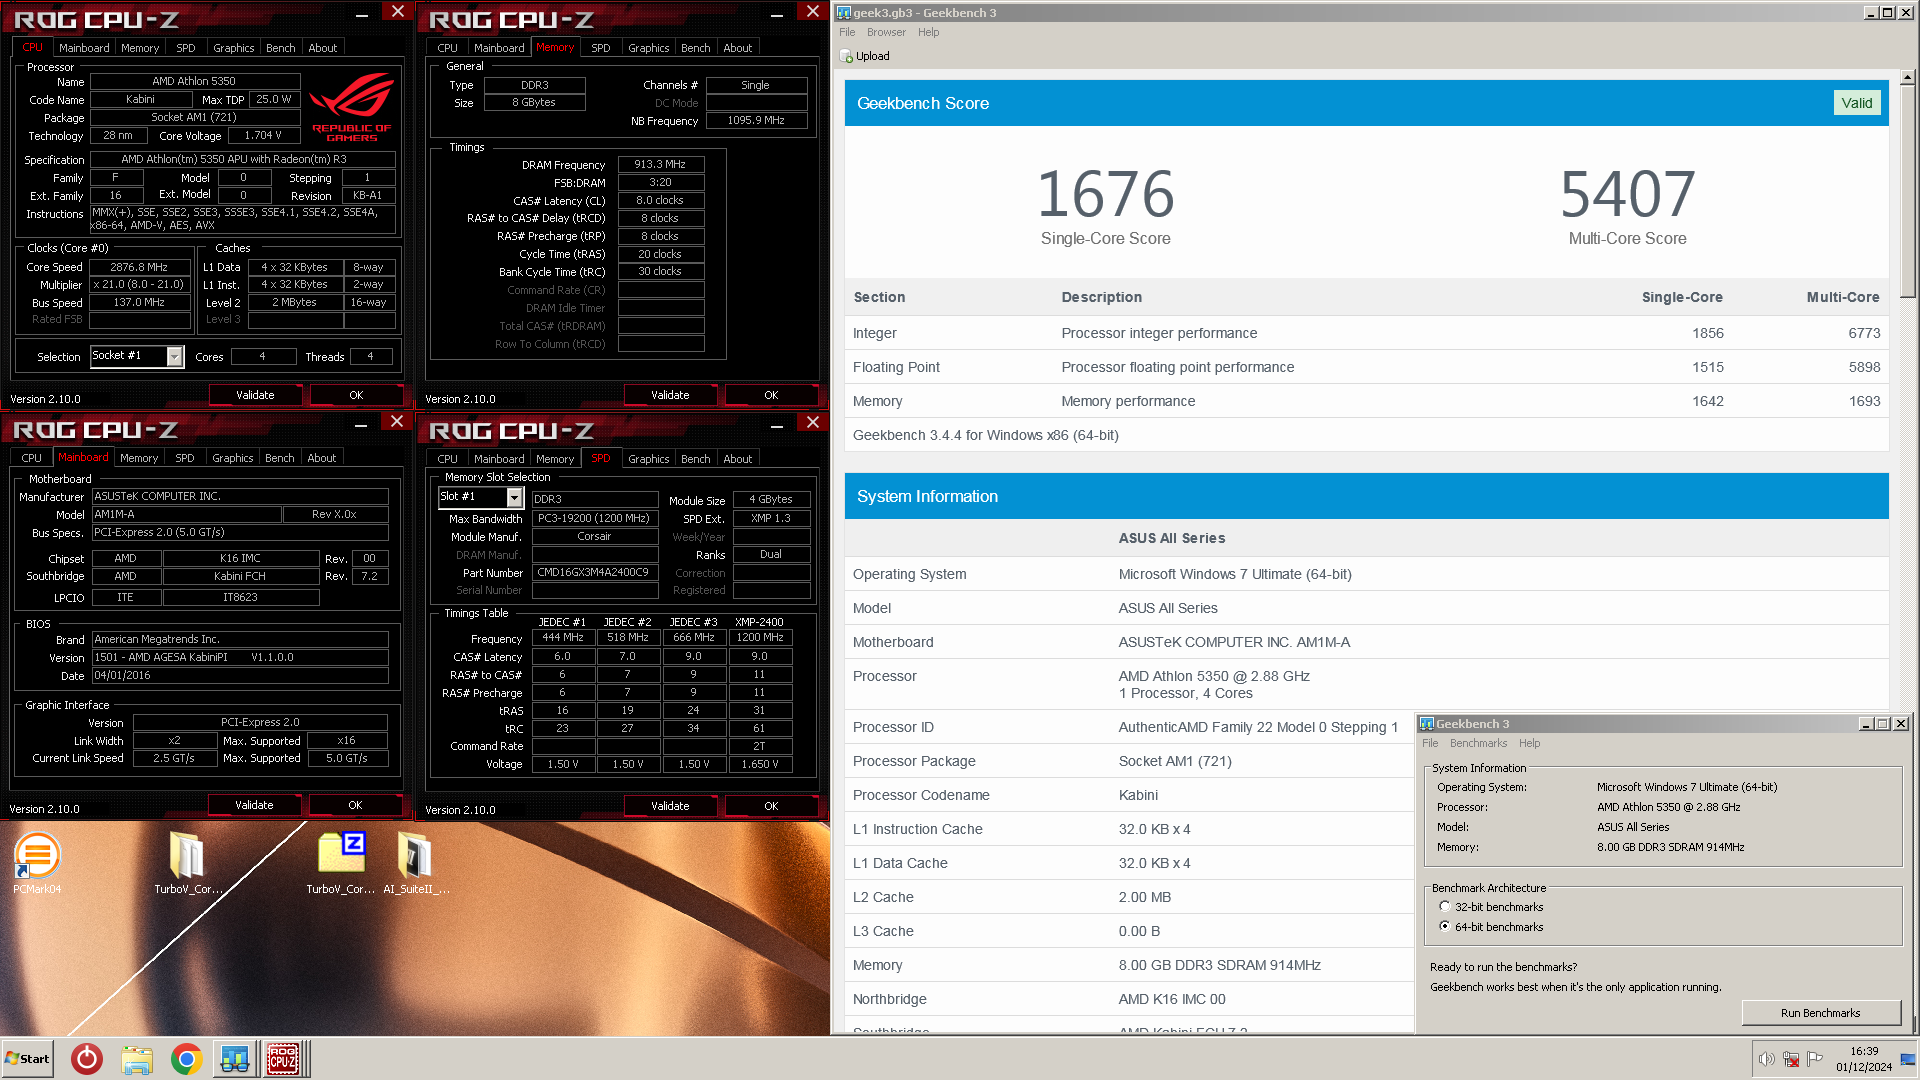Click NB Frequency 1095.9 MHz value
Image resolution: width=1920 pixels, height=1080 pixels.
pyautogui.click(x=756, y=120)
